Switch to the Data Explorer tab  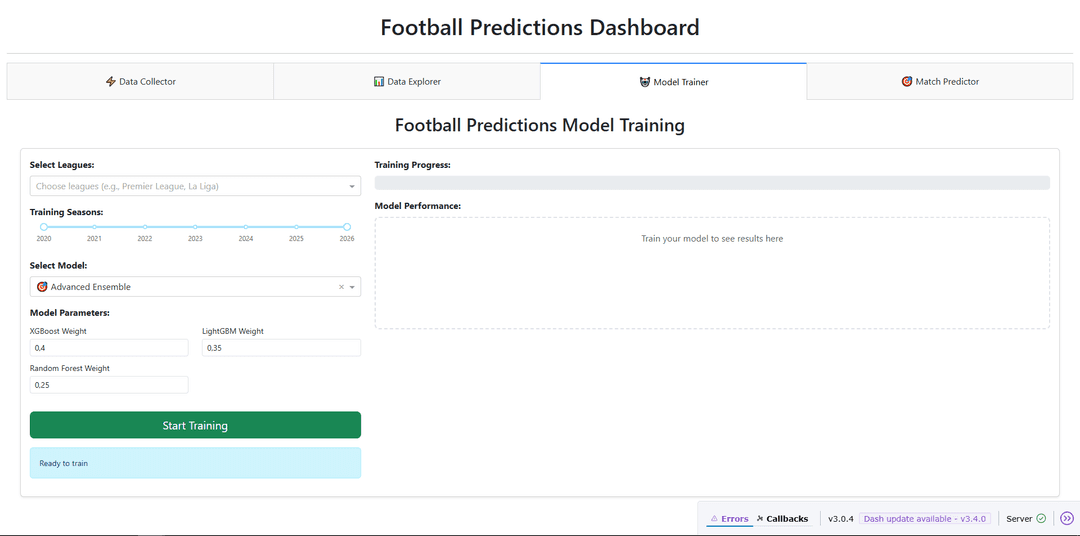tap(407, 82)
